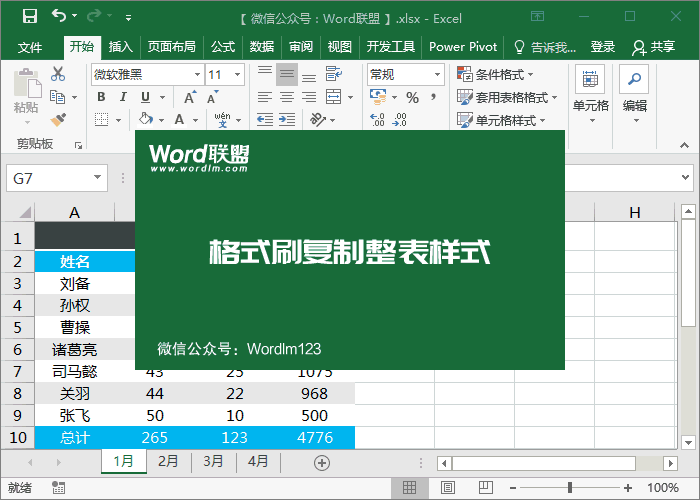Toggle Bold formatting
Screen dimensions: 700x500
(101, 97)
